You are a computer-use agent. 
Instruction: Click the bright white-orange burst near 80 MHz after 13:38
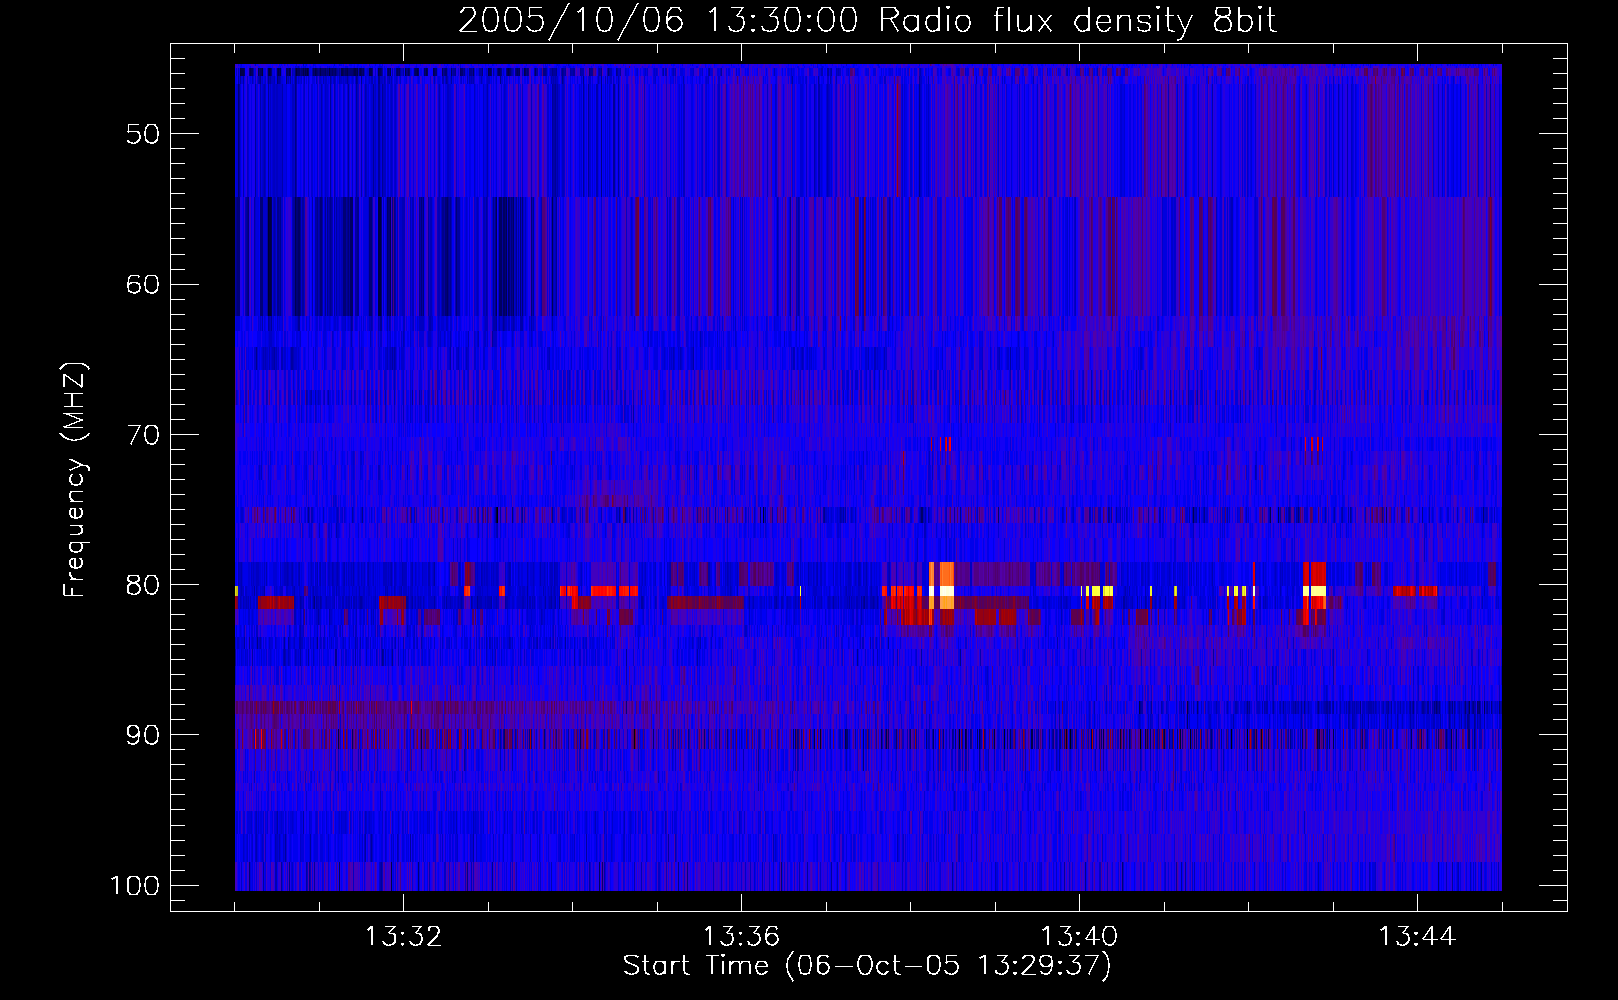point(942,587)
